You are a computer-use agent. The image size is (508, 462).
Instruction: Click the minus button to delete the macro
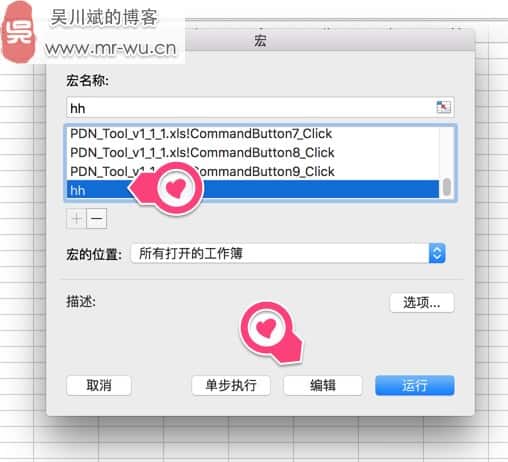point(97,219)
